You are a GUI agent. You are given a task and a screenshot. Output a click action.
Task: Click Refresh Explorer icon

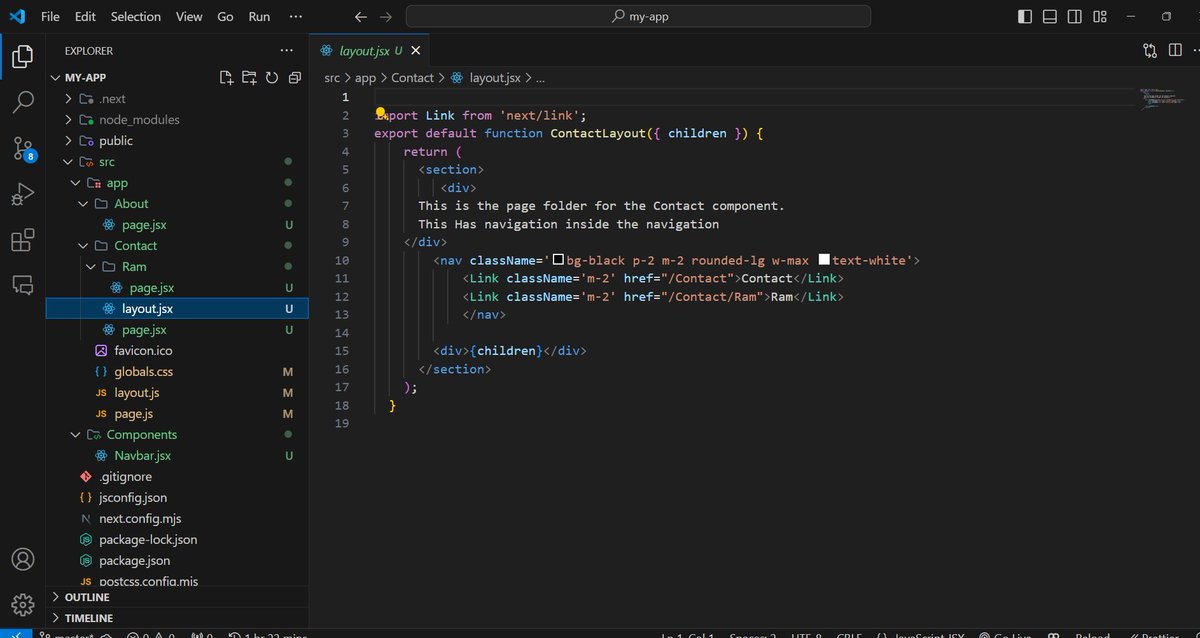coord(272,77)
